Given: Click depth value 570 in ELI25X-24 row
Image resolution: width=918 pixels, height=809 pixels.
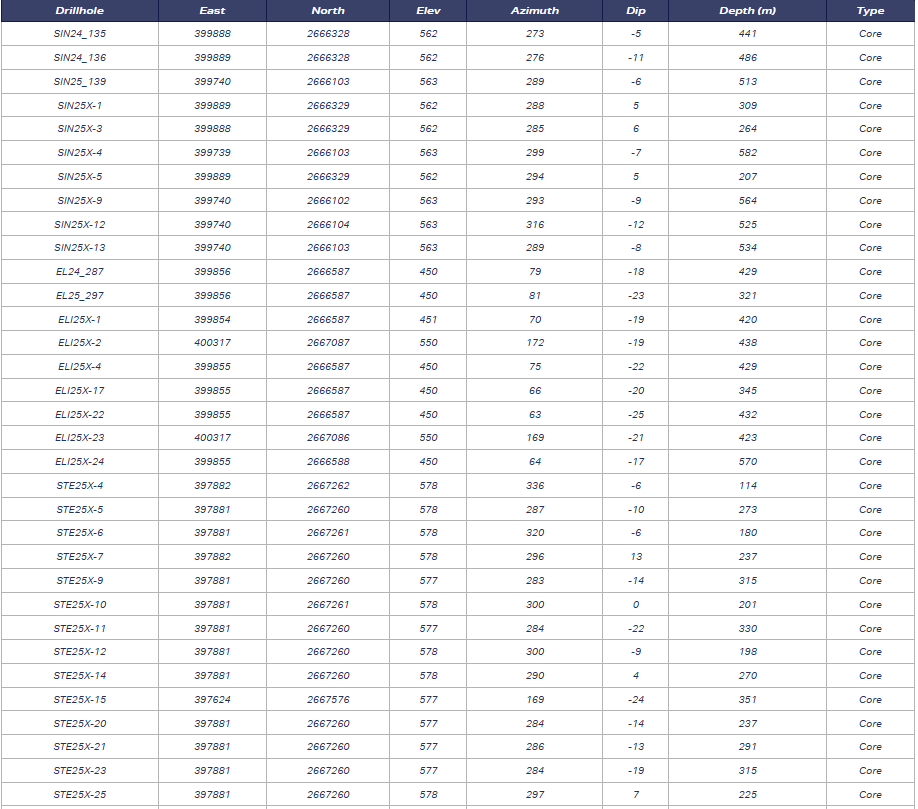Looking at the screenshot, I should [747, 462].
